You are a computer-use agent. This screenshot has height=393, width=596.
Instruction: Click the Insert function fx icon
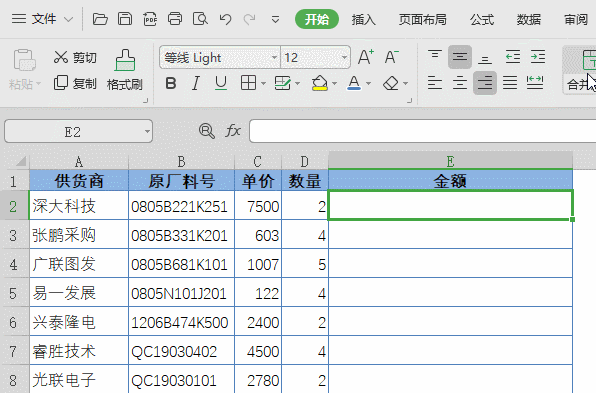point(233,131)
